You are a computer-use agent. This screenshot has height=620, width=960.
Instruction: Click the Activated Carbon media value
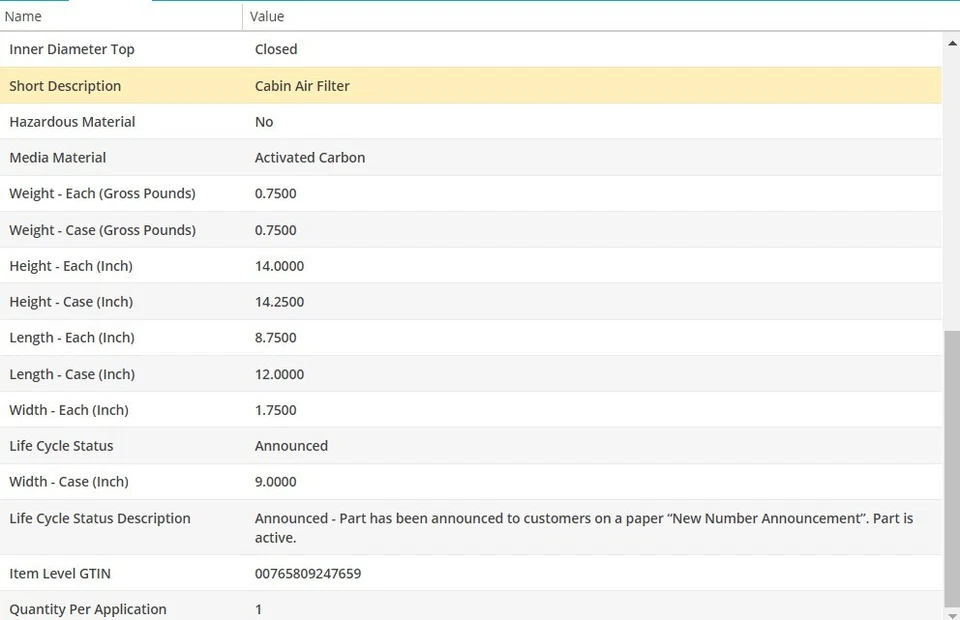tap(310, 158)
